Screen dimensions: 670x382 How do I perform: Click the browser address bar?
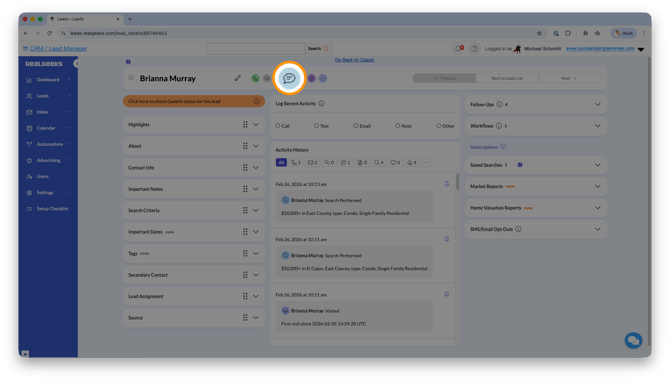coord(295,33)
